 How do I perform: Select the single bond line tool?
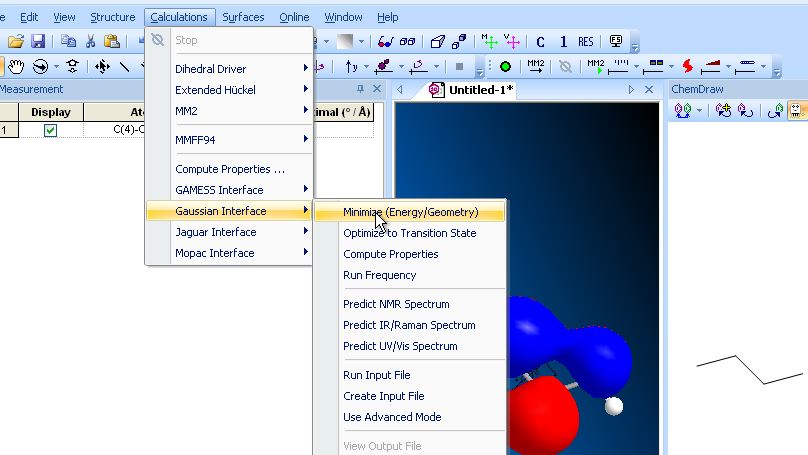pos(124,66)
